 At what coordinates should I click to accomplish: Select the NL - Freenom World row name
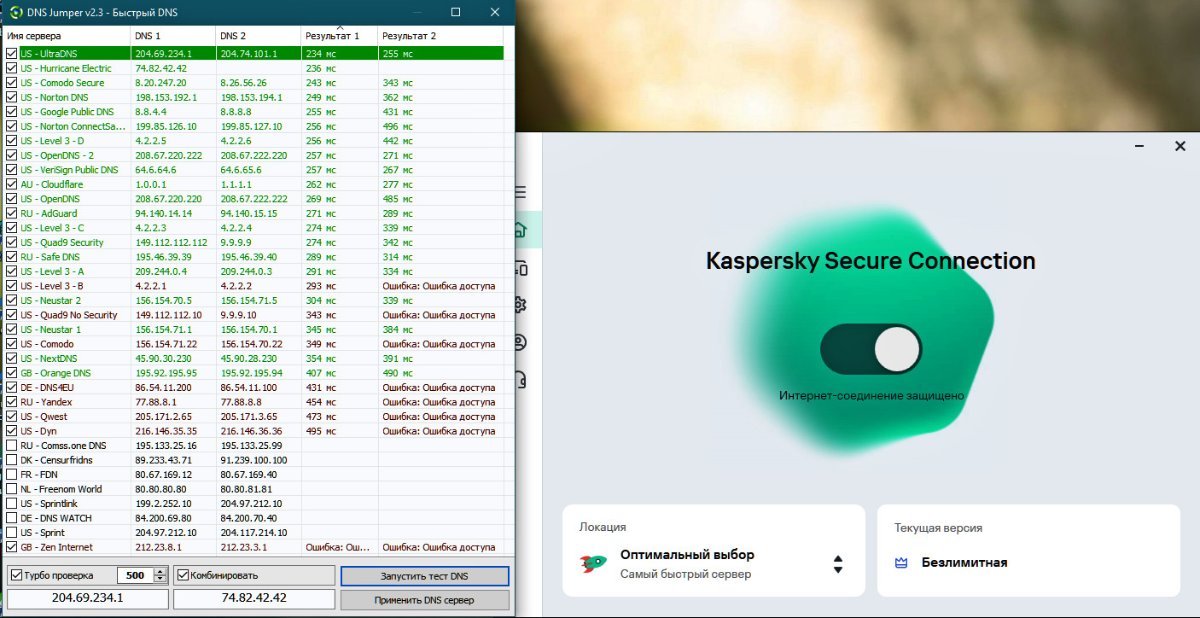click(x=61, y=489)
